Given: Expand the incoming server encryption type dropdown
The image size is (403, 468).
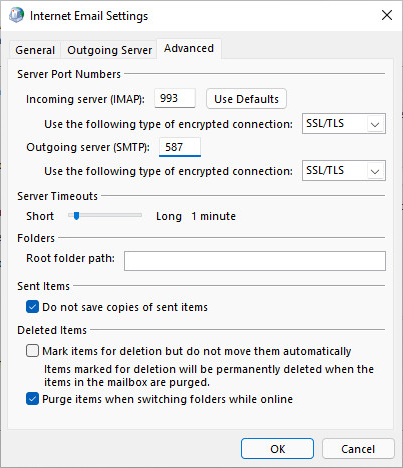Looking at the screenshot, I should [344, 124].
